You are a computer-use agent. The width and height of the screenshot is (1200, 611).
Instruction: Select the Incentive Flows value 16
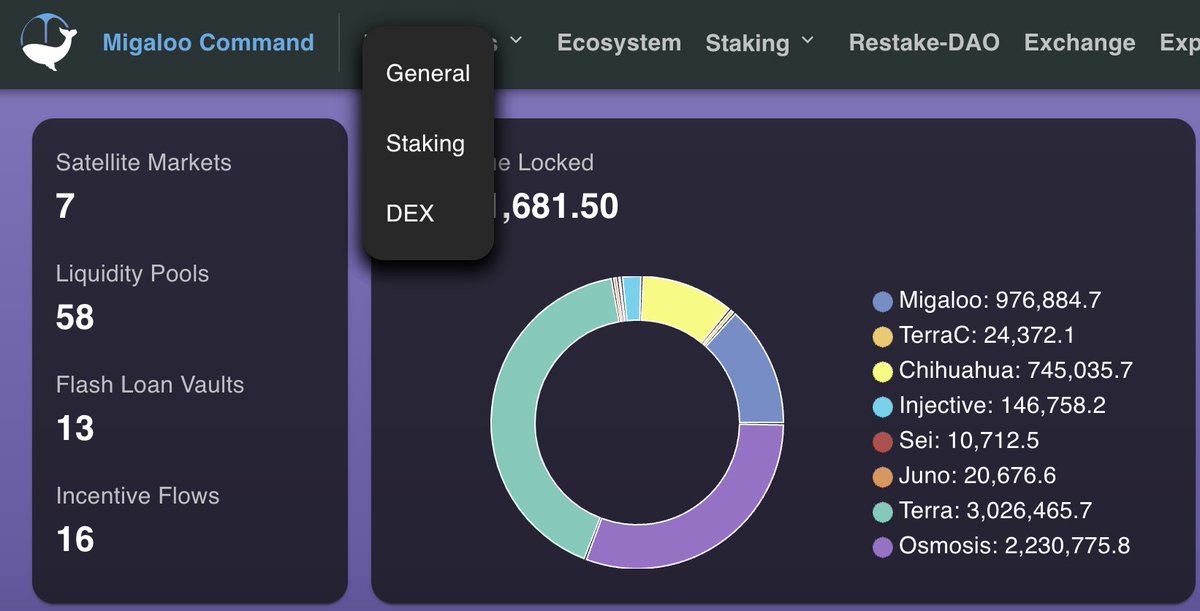[75, 540]
